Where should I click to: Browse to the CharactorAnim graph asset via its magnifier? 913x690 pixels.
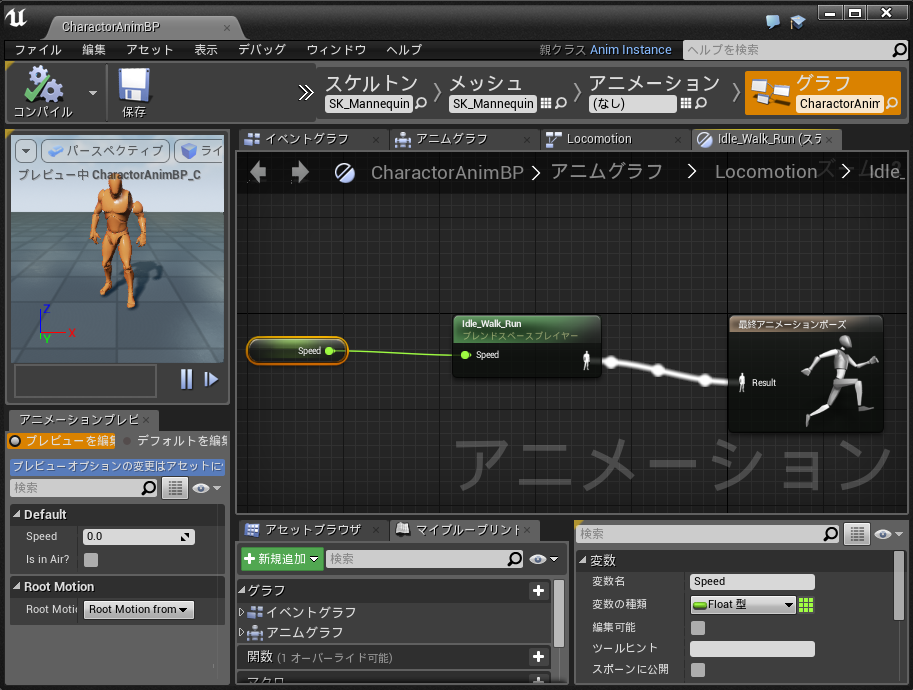click(x=892, y=104)
